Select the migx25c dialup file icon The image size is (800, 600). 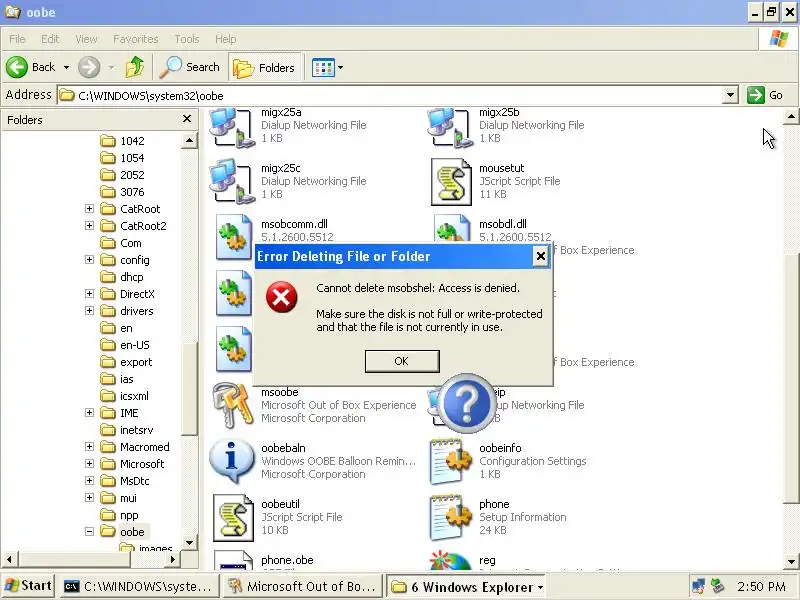(x=232, y=181)
